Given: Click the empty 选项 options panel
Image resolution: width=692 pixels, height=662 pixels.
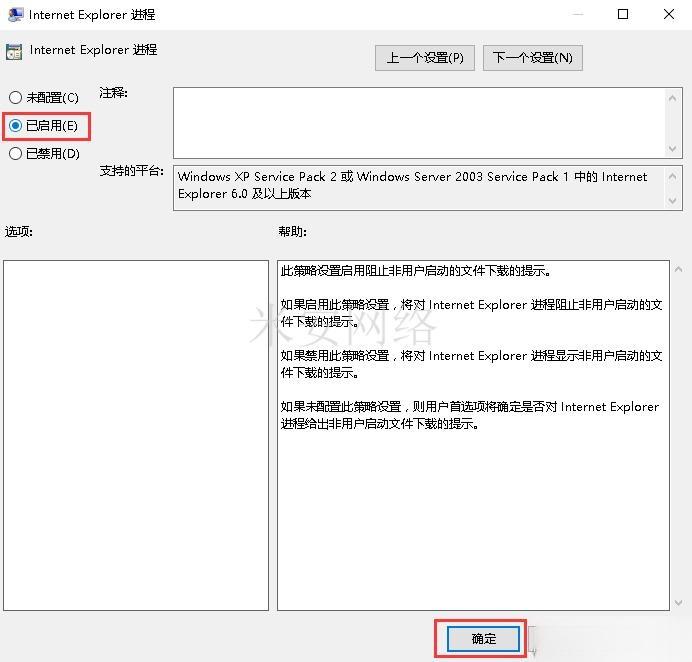Looking at the screenshot, I should click(136, 435).
